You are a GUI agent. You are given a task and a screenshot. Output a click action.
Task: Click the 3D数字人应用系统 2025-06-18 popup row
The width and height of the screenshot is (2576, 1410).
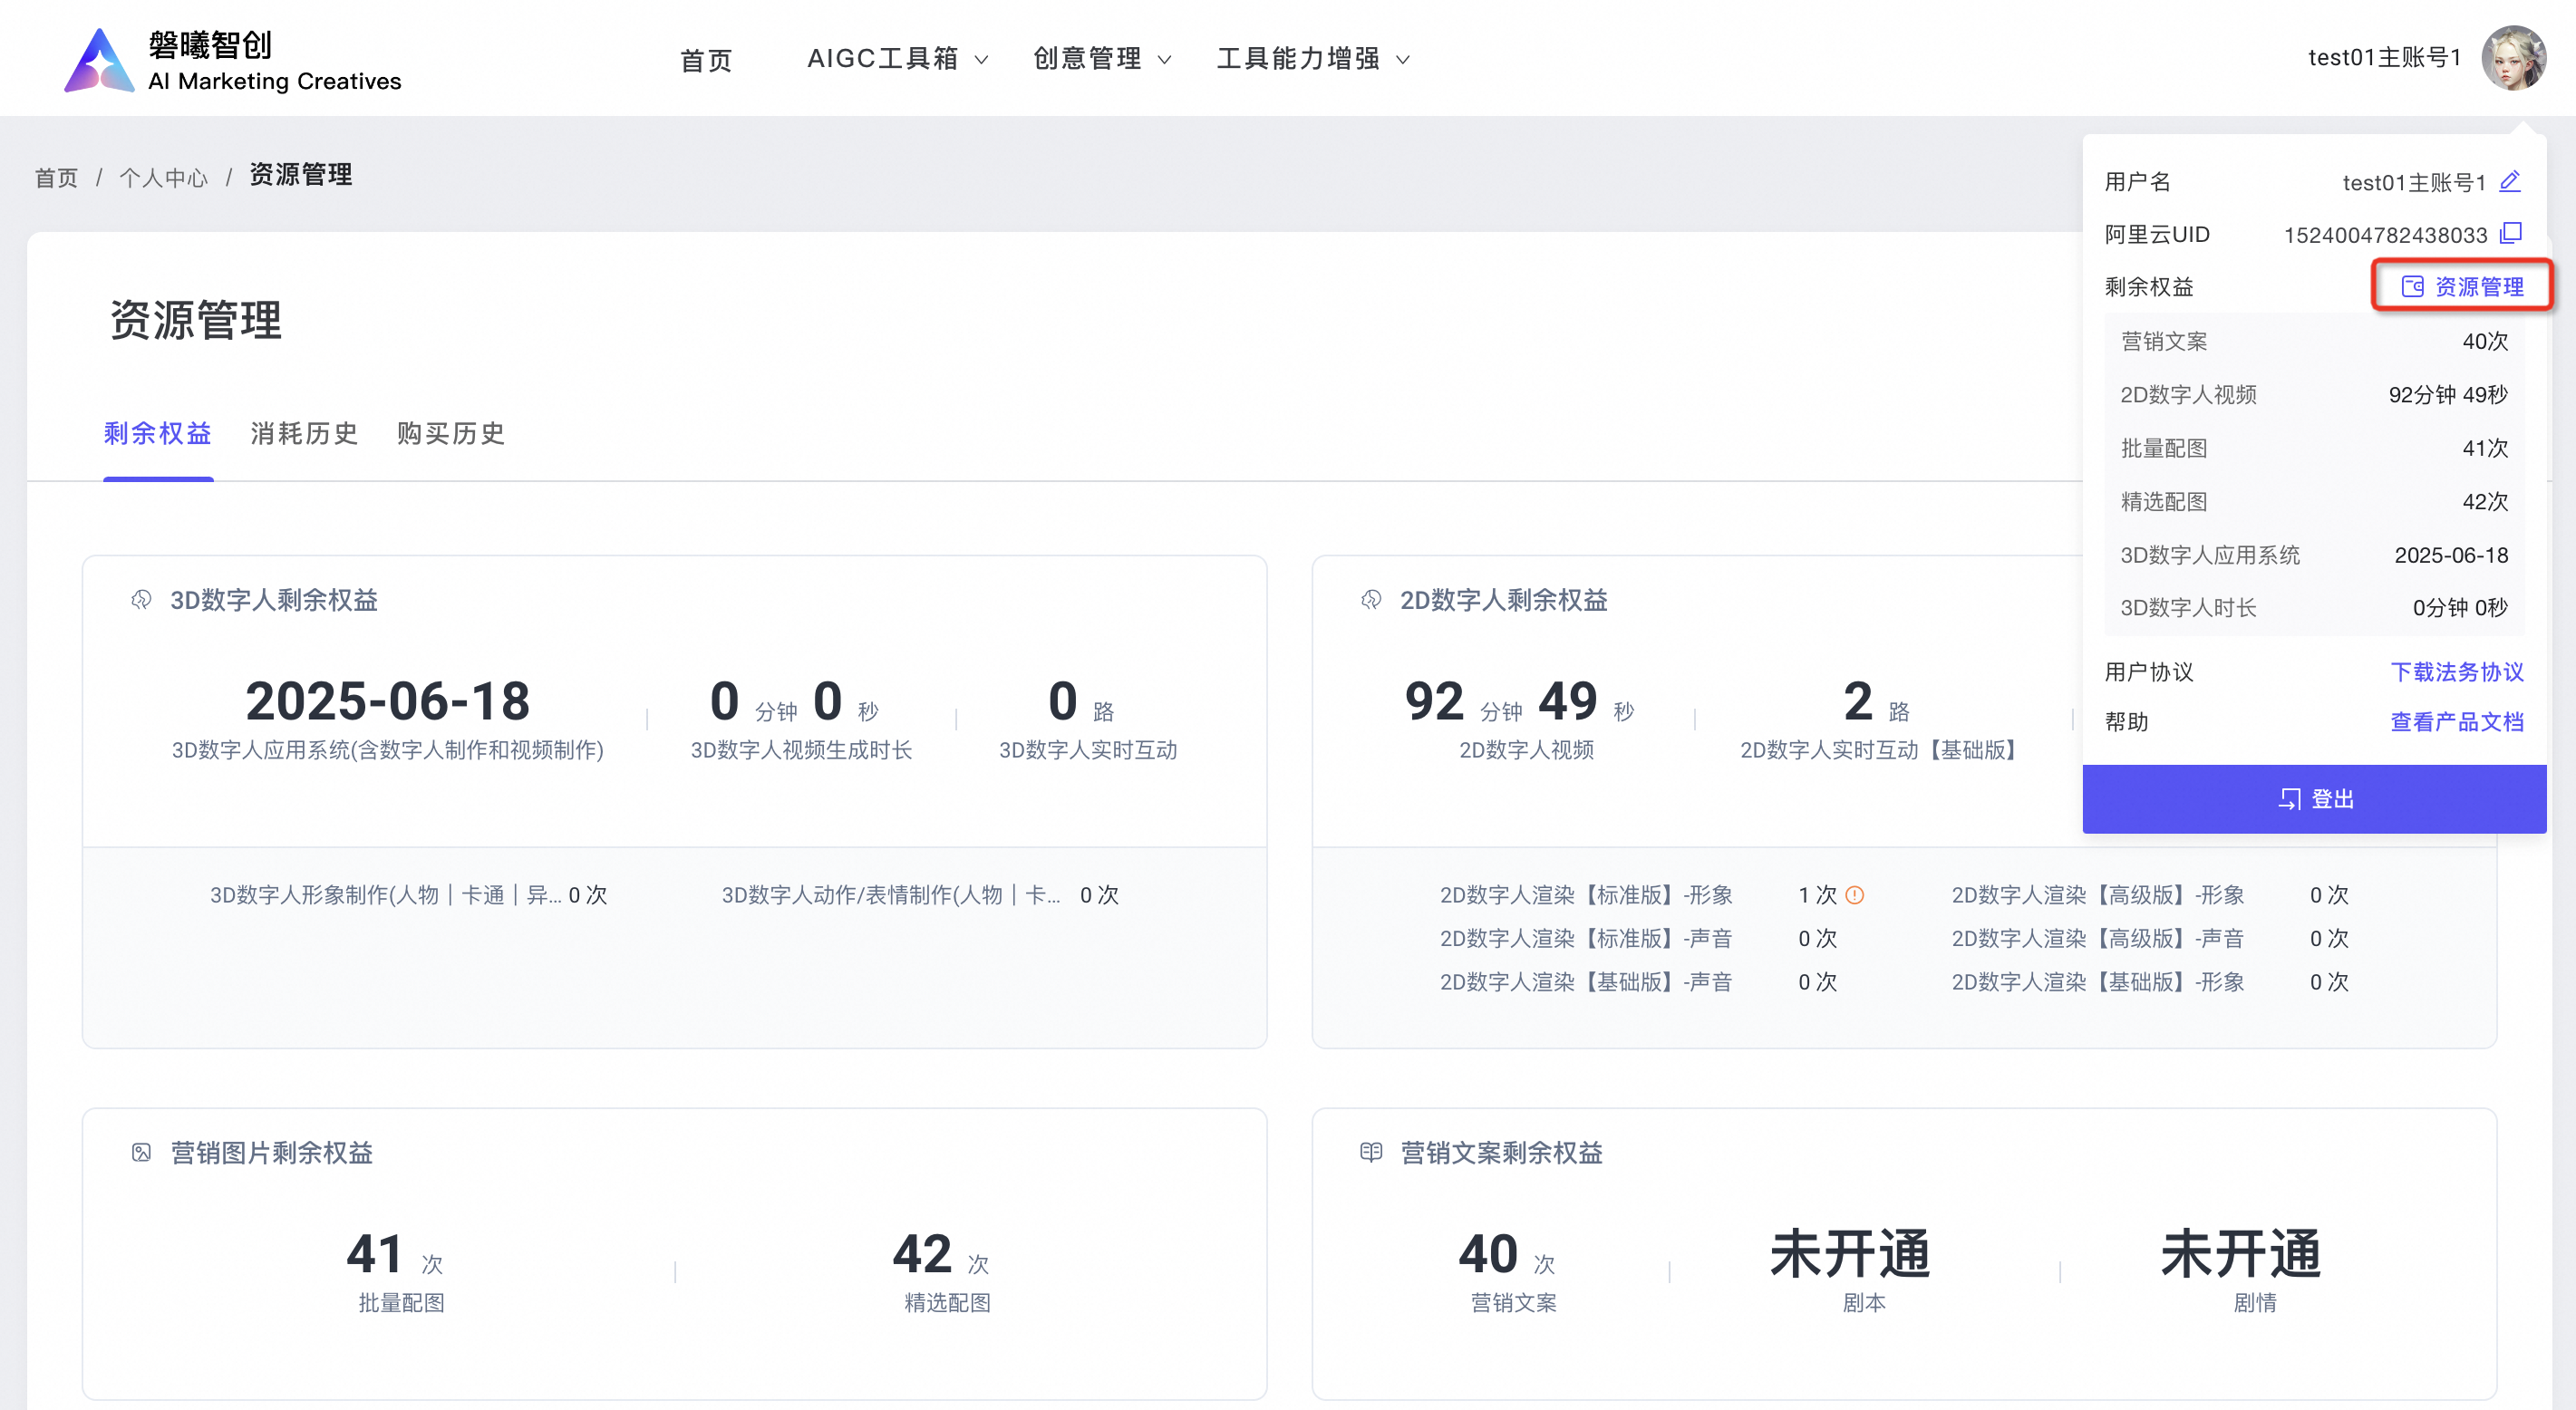2314,555
